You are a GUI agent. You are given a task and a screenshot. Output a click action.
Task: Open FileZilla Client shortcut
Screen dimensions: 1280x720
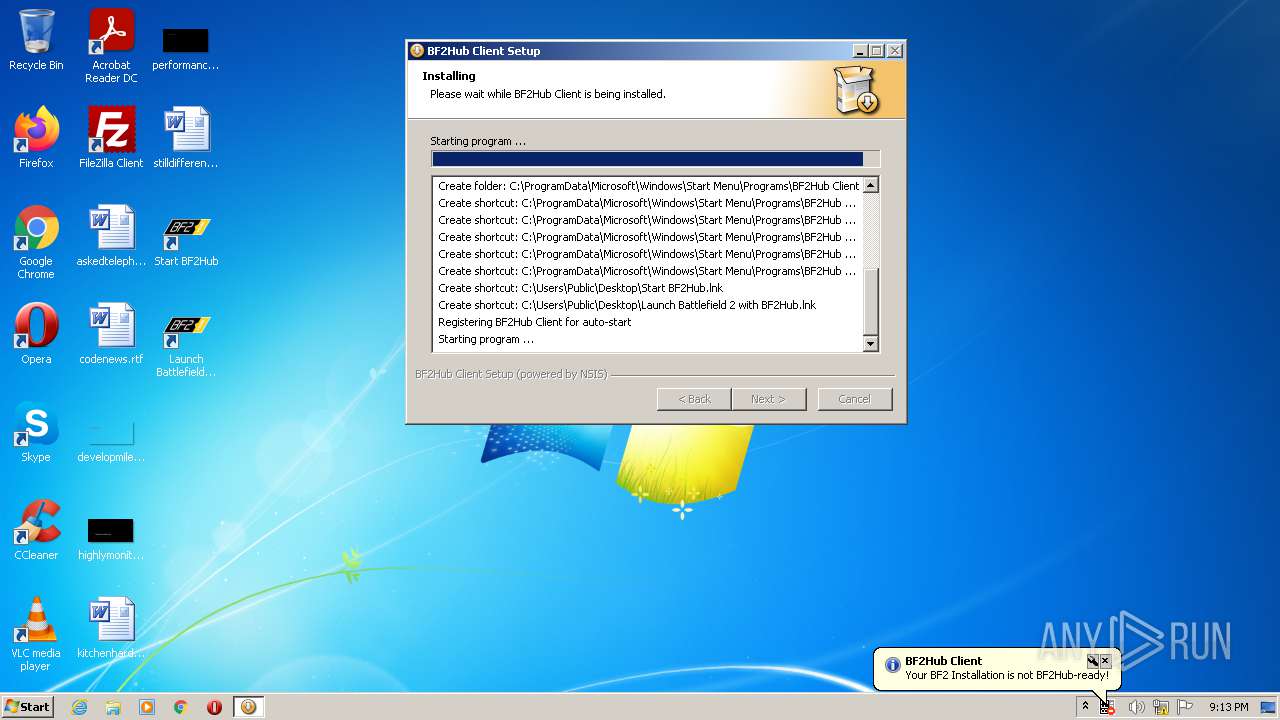[x=111, y=138]
